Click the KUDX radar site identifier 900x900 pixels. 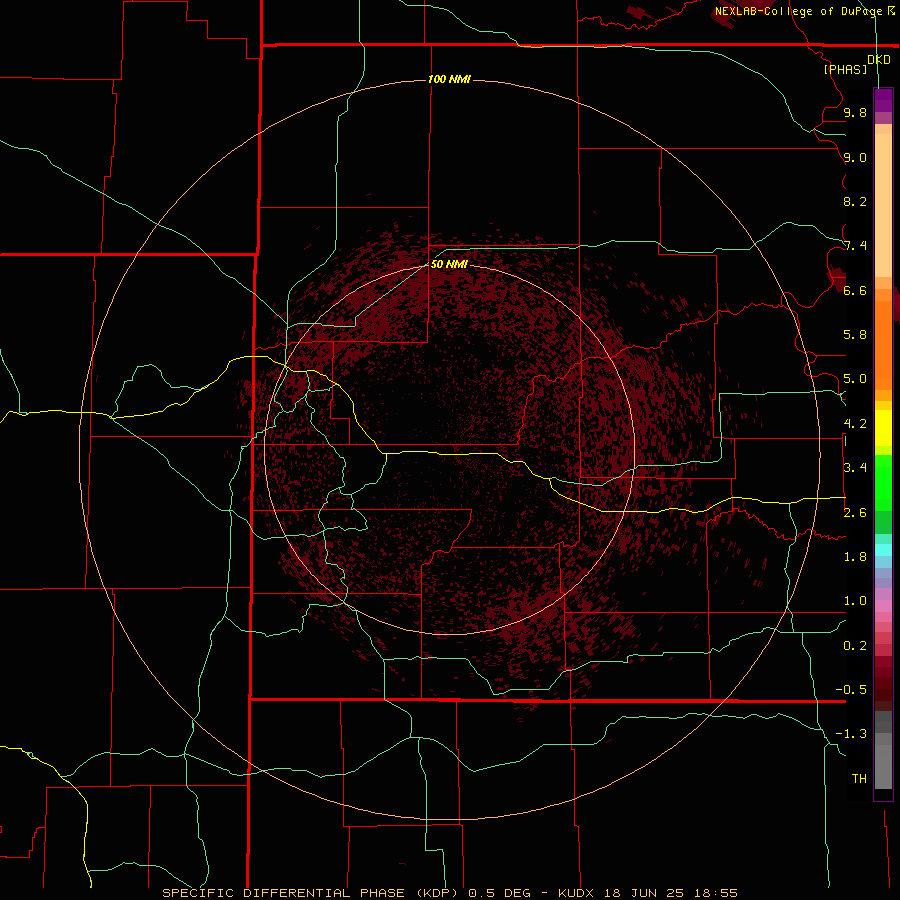pyautogui.click(x=577, y=893)
